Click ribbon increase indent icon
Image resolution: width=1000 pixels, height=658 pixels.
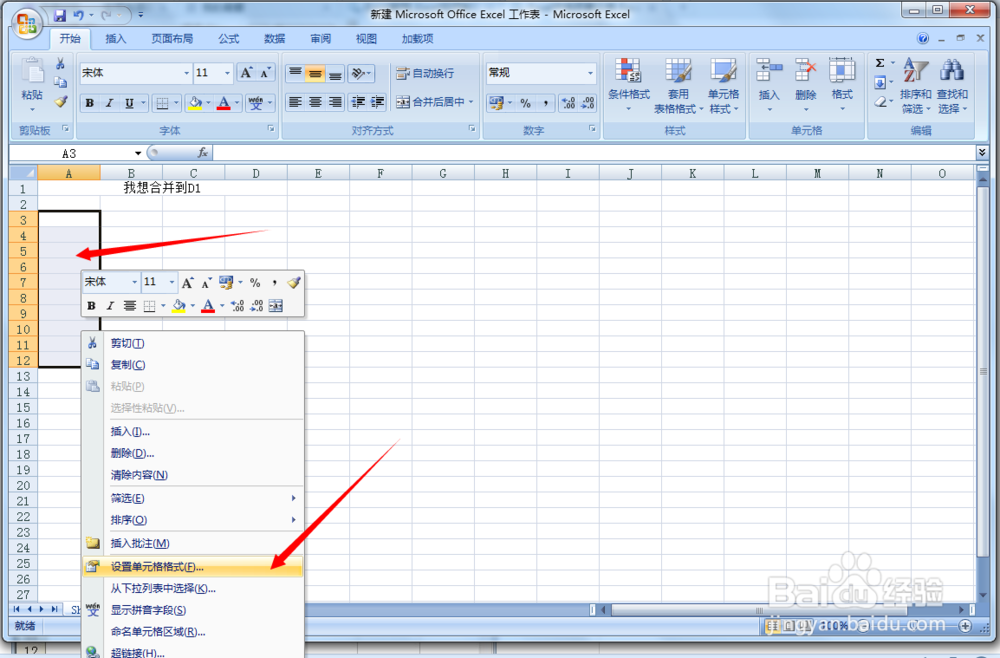[378, 102]
